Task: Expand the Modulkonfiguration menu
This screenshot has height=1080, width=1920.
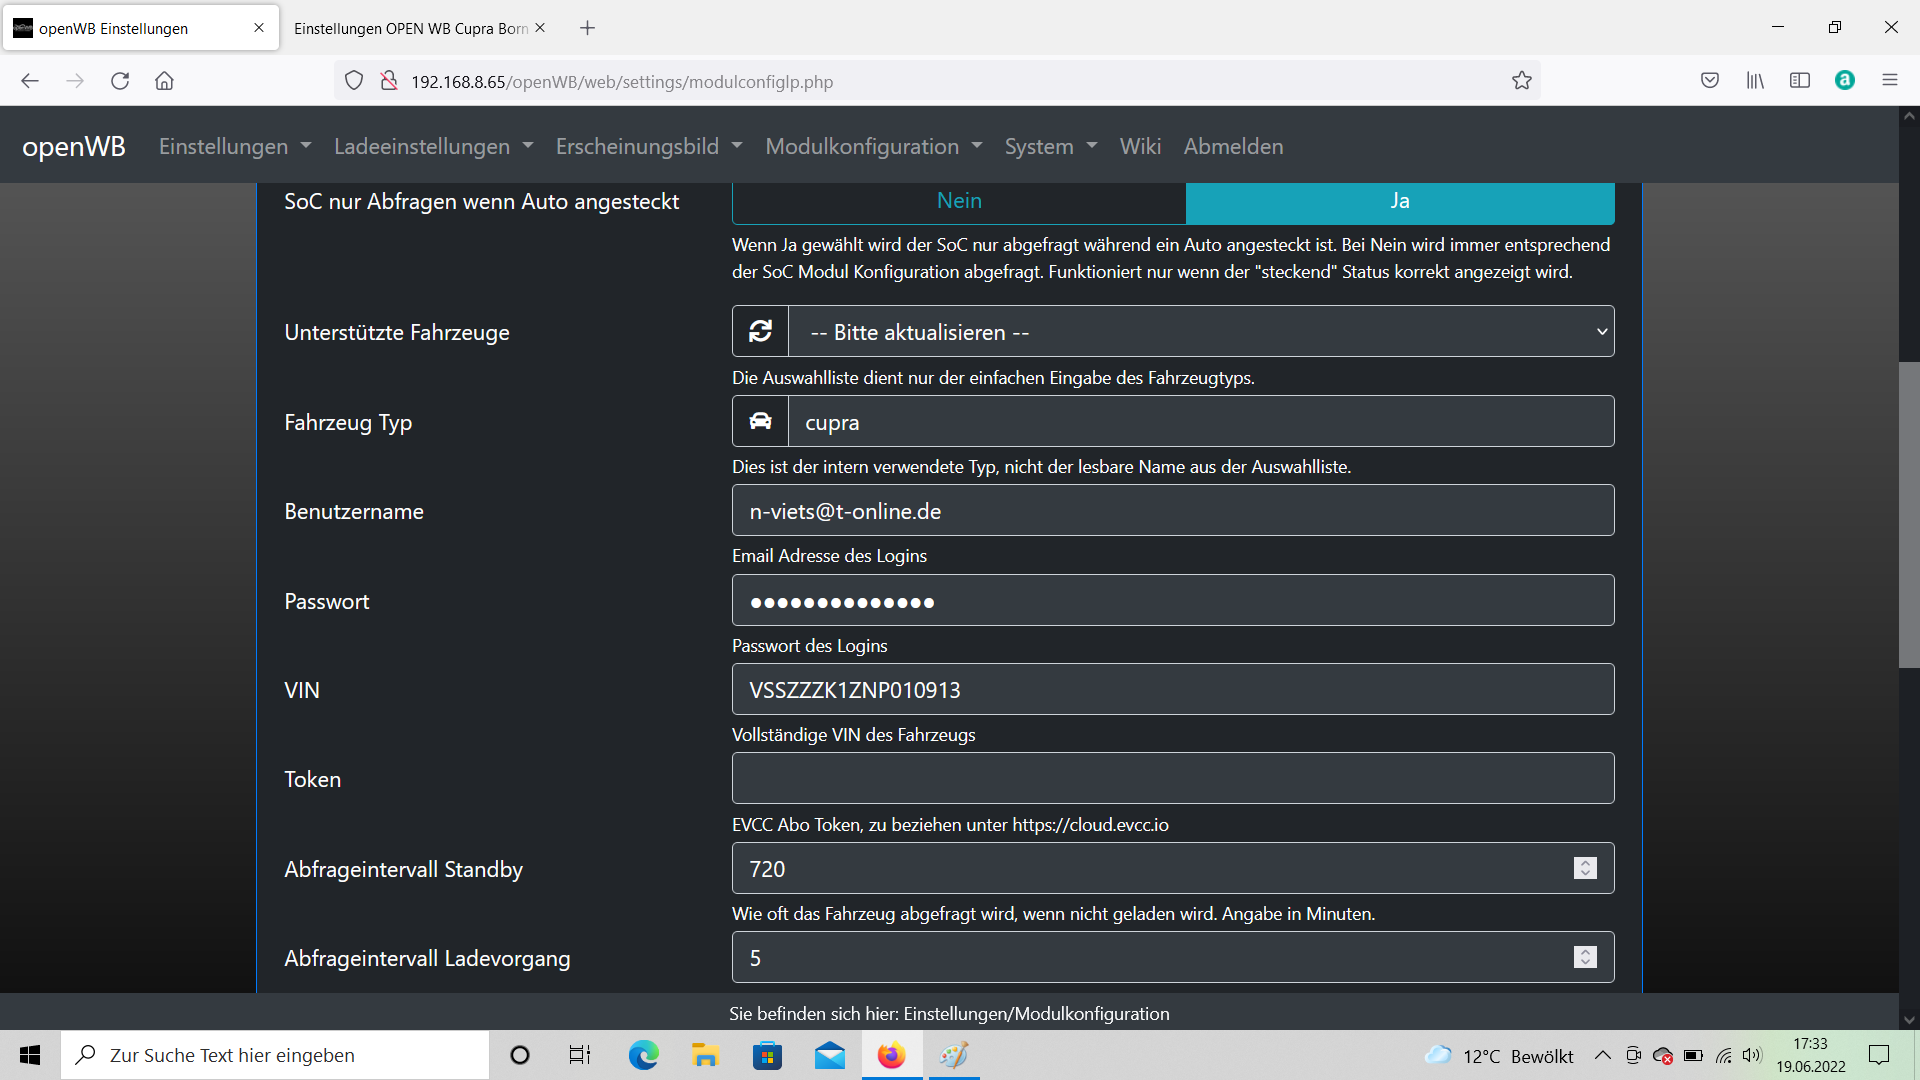Action: click(x=873, y=146)
